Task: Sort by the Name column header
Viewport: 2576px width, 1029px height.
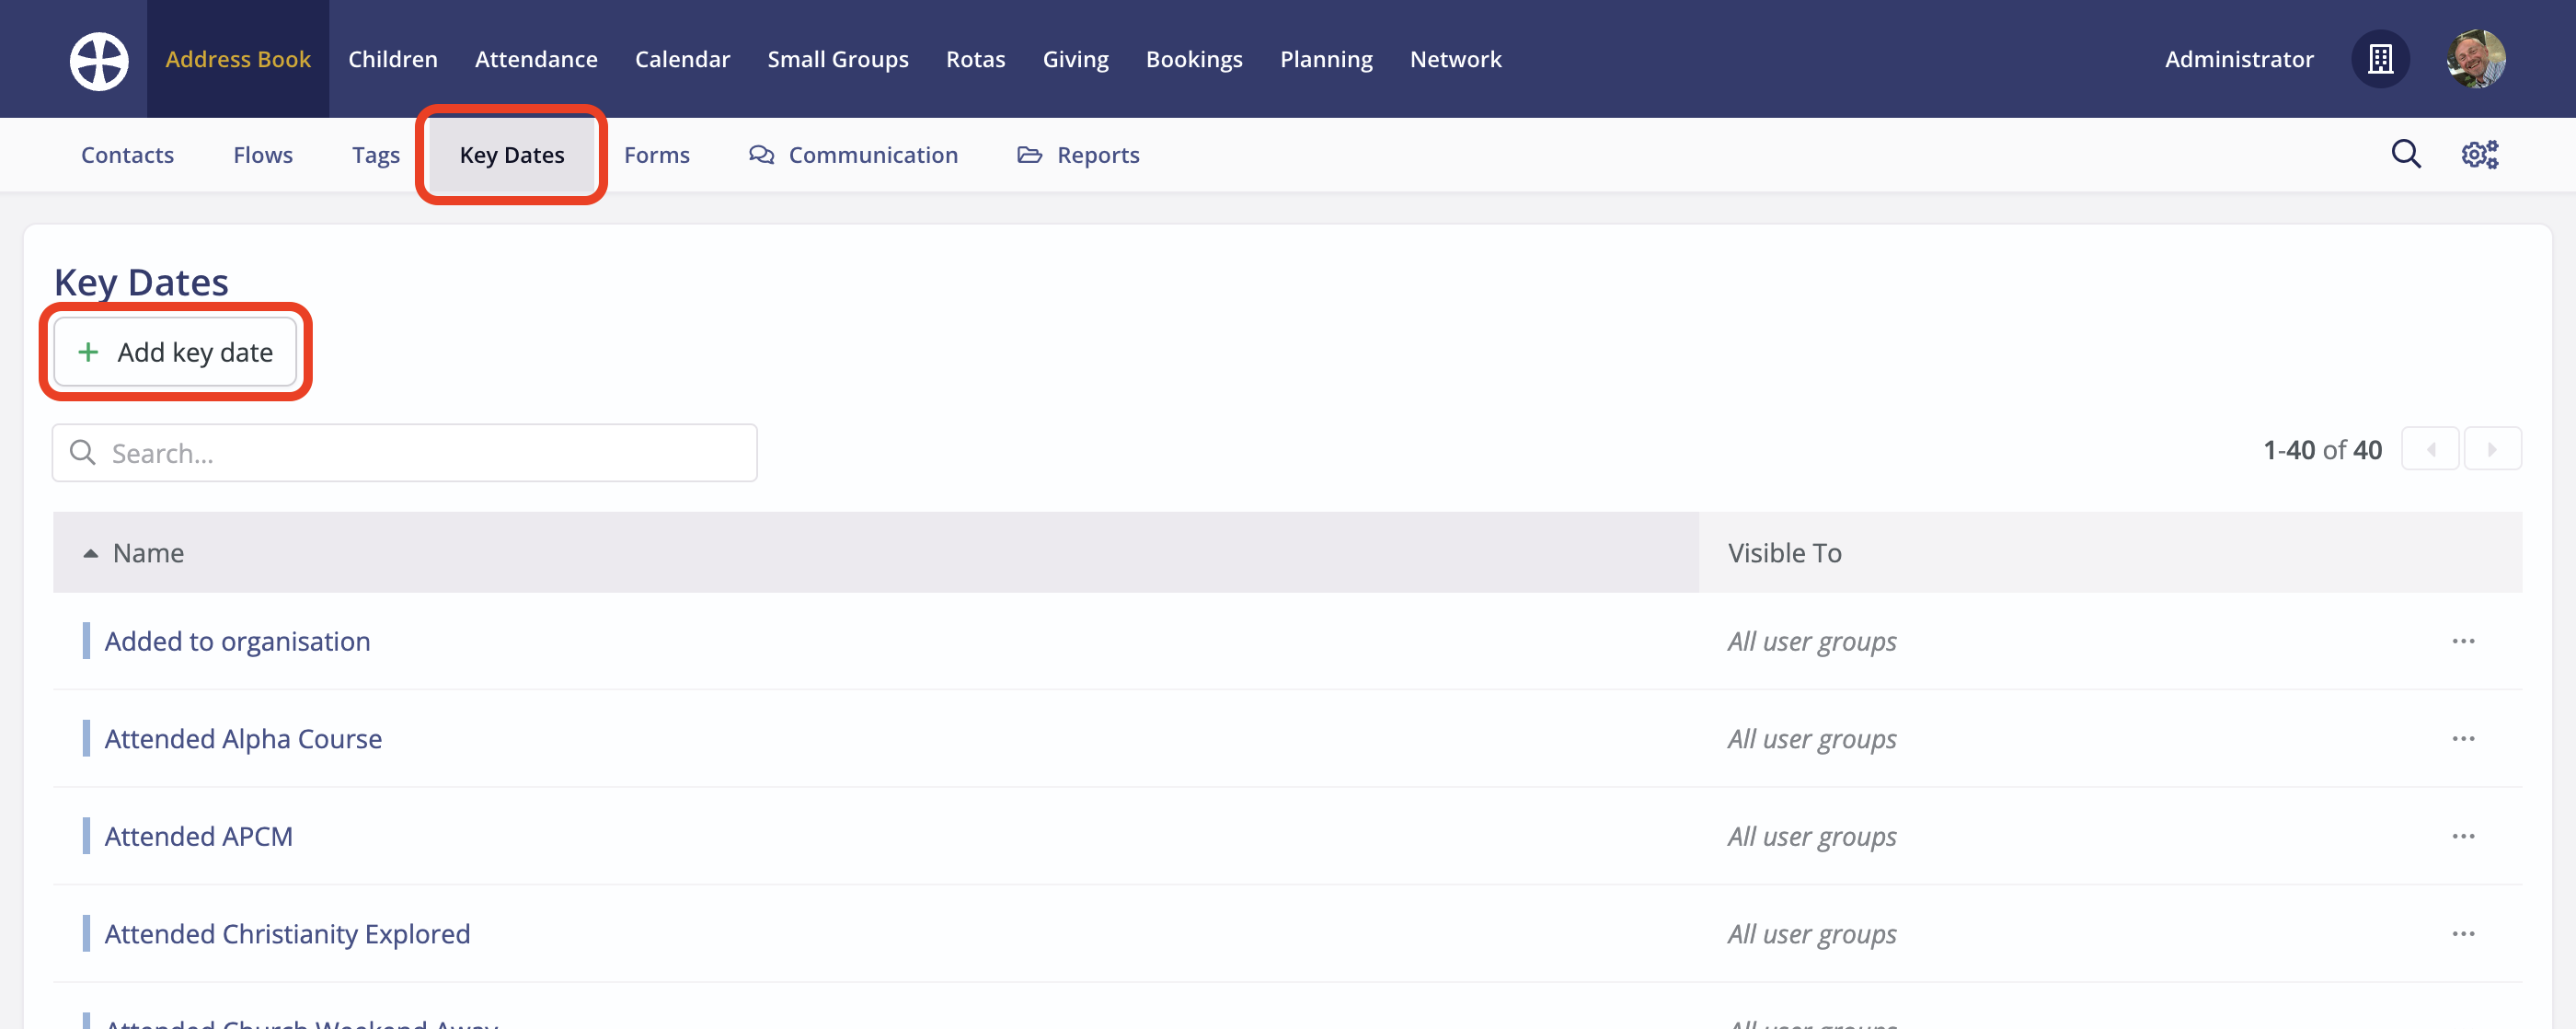Action: (148, 553)
